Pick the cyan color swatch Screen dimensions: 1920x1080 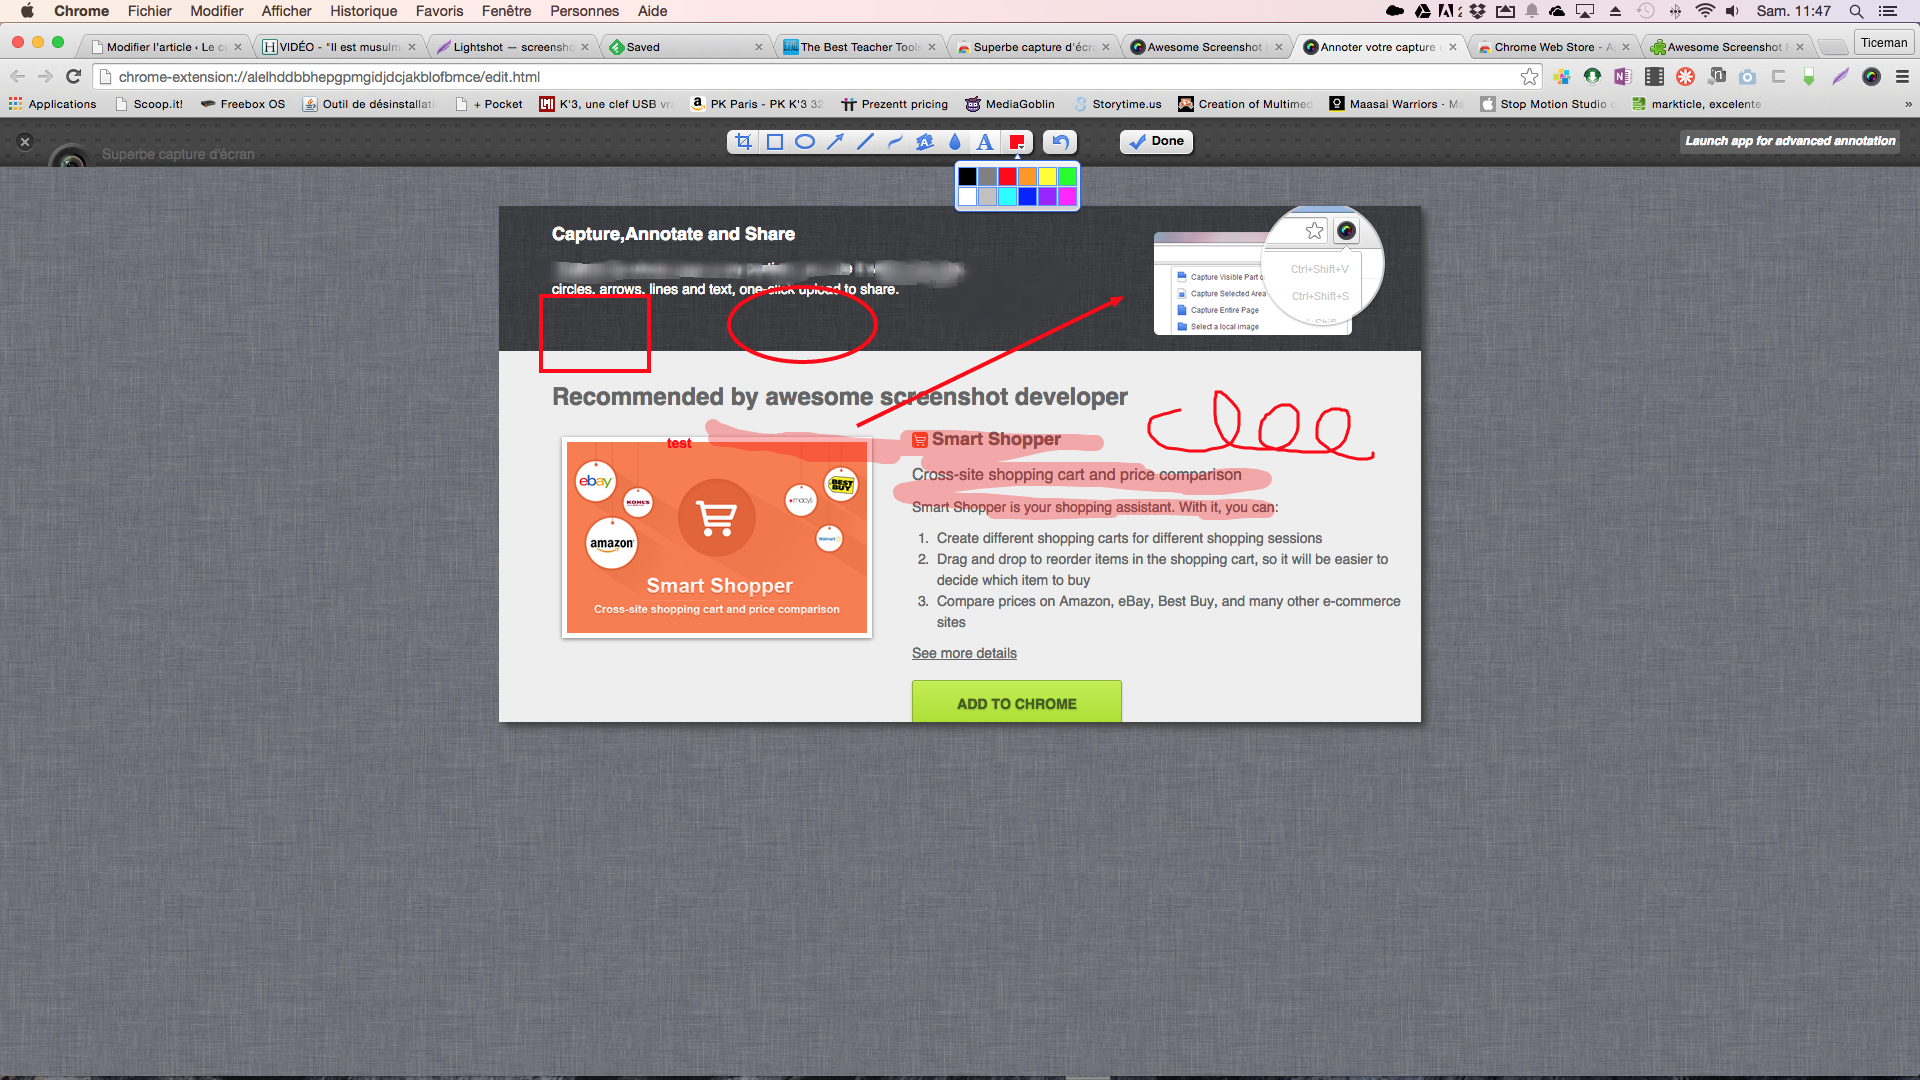tap(1007, 196)
